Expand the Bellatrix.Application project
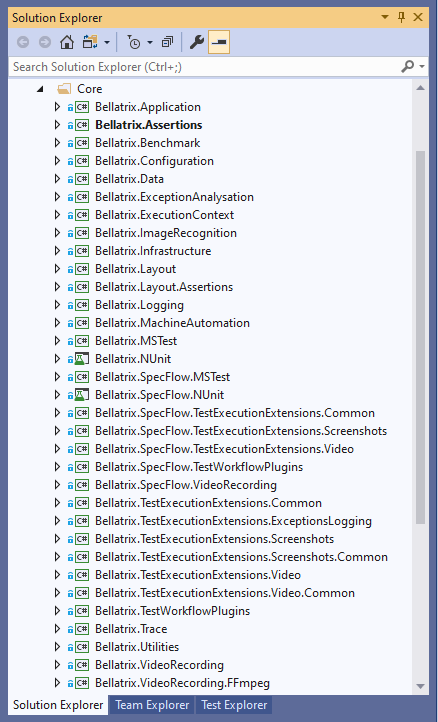This screenshot has height=722, width=438. 57,107
